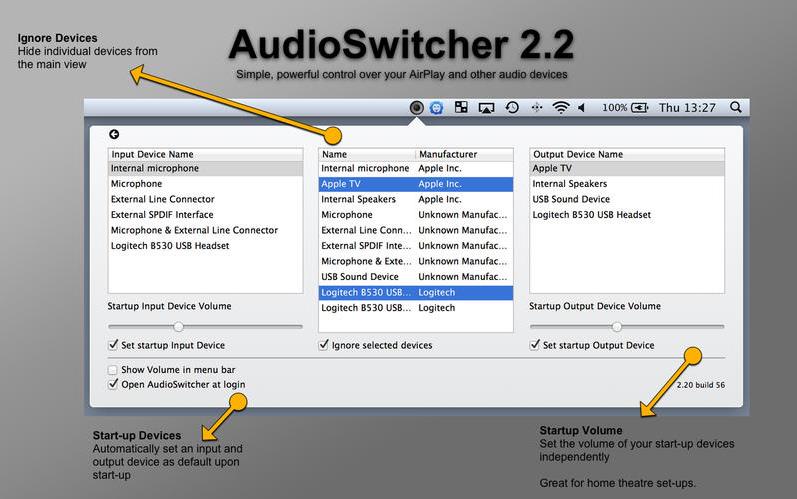Select Internal Speakers row in ignore list
This screenshot has width=797, height=499.
416,199
